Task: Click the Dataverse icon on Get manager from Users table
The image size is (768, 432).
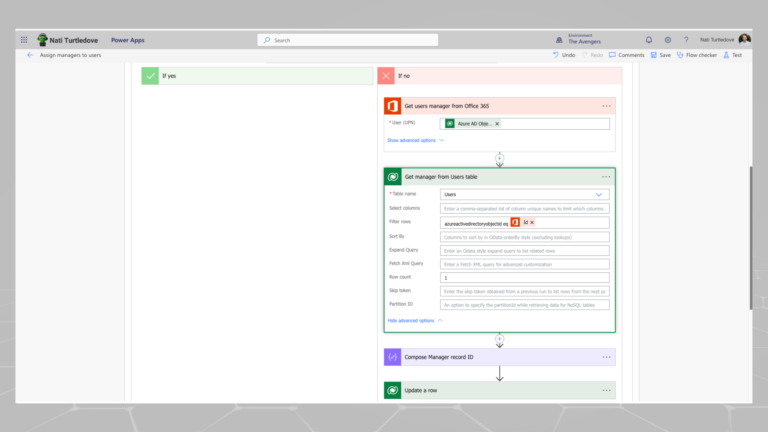Action: 393,177
